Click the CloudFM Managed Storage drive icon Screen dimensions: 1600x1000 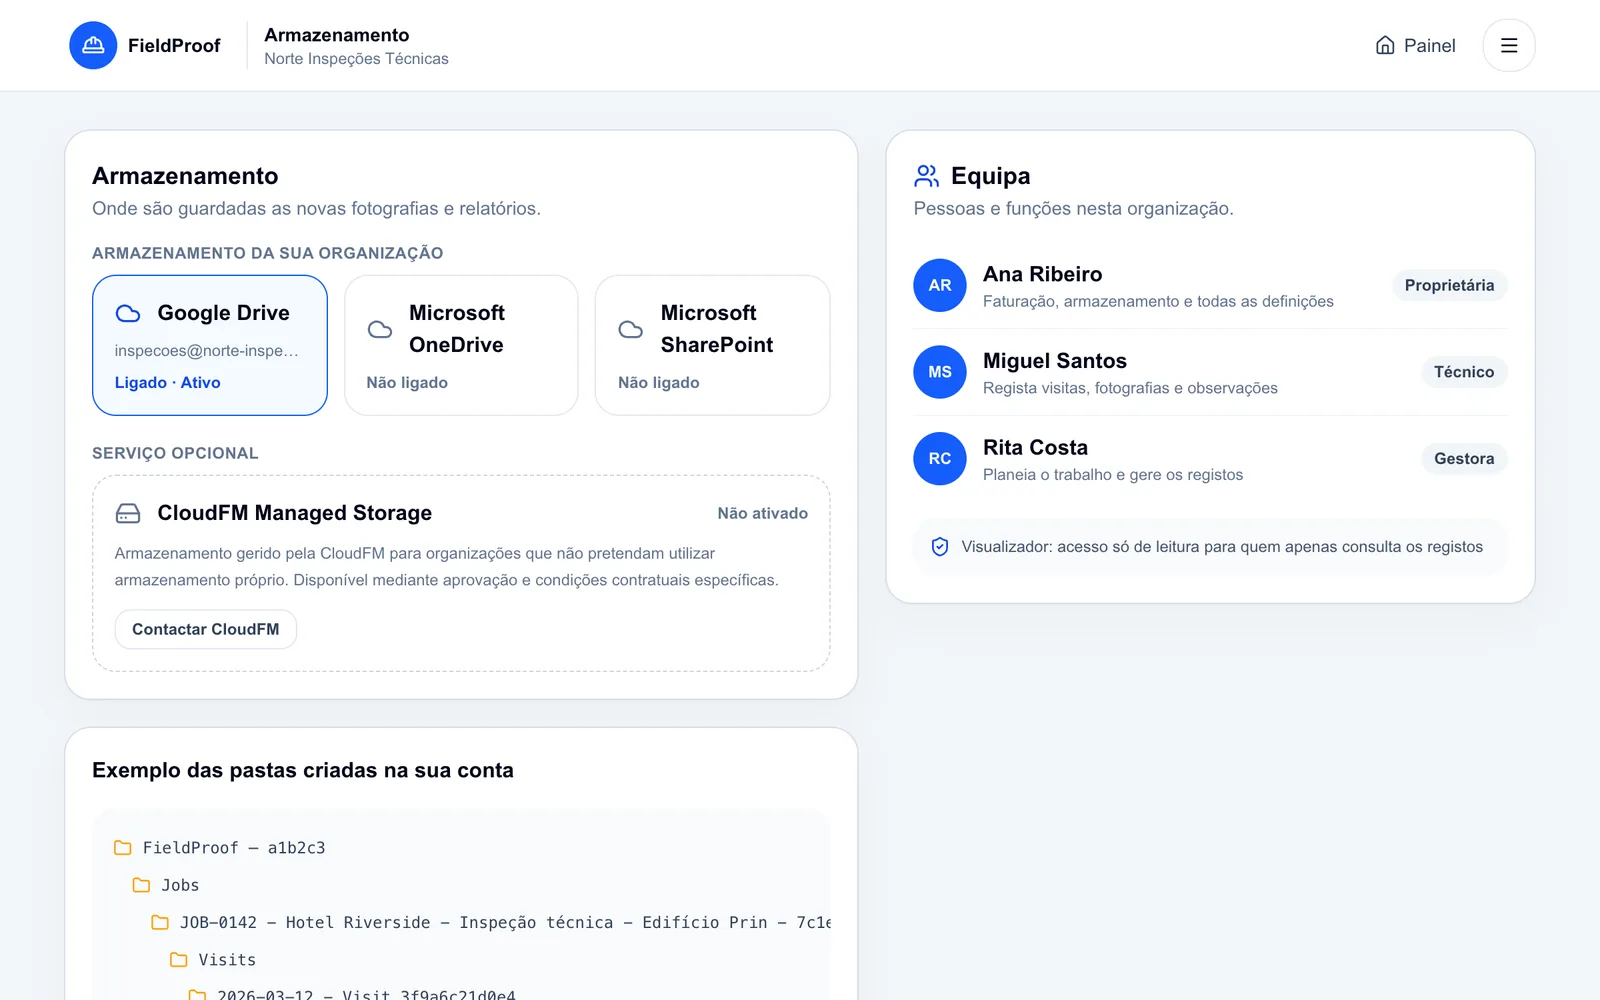pyautogui.click(x=128, y=513)
